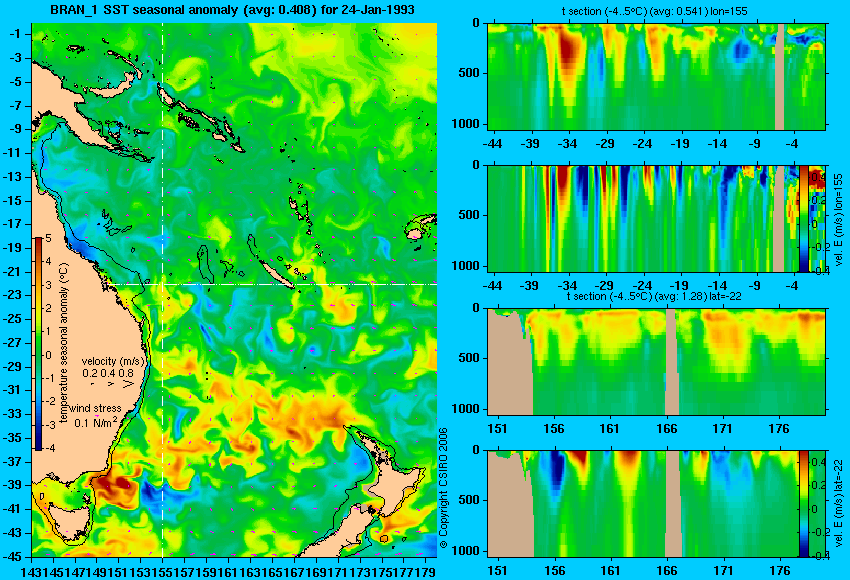Open the temperature section panel for lon=155

click(x=657, y=76)
